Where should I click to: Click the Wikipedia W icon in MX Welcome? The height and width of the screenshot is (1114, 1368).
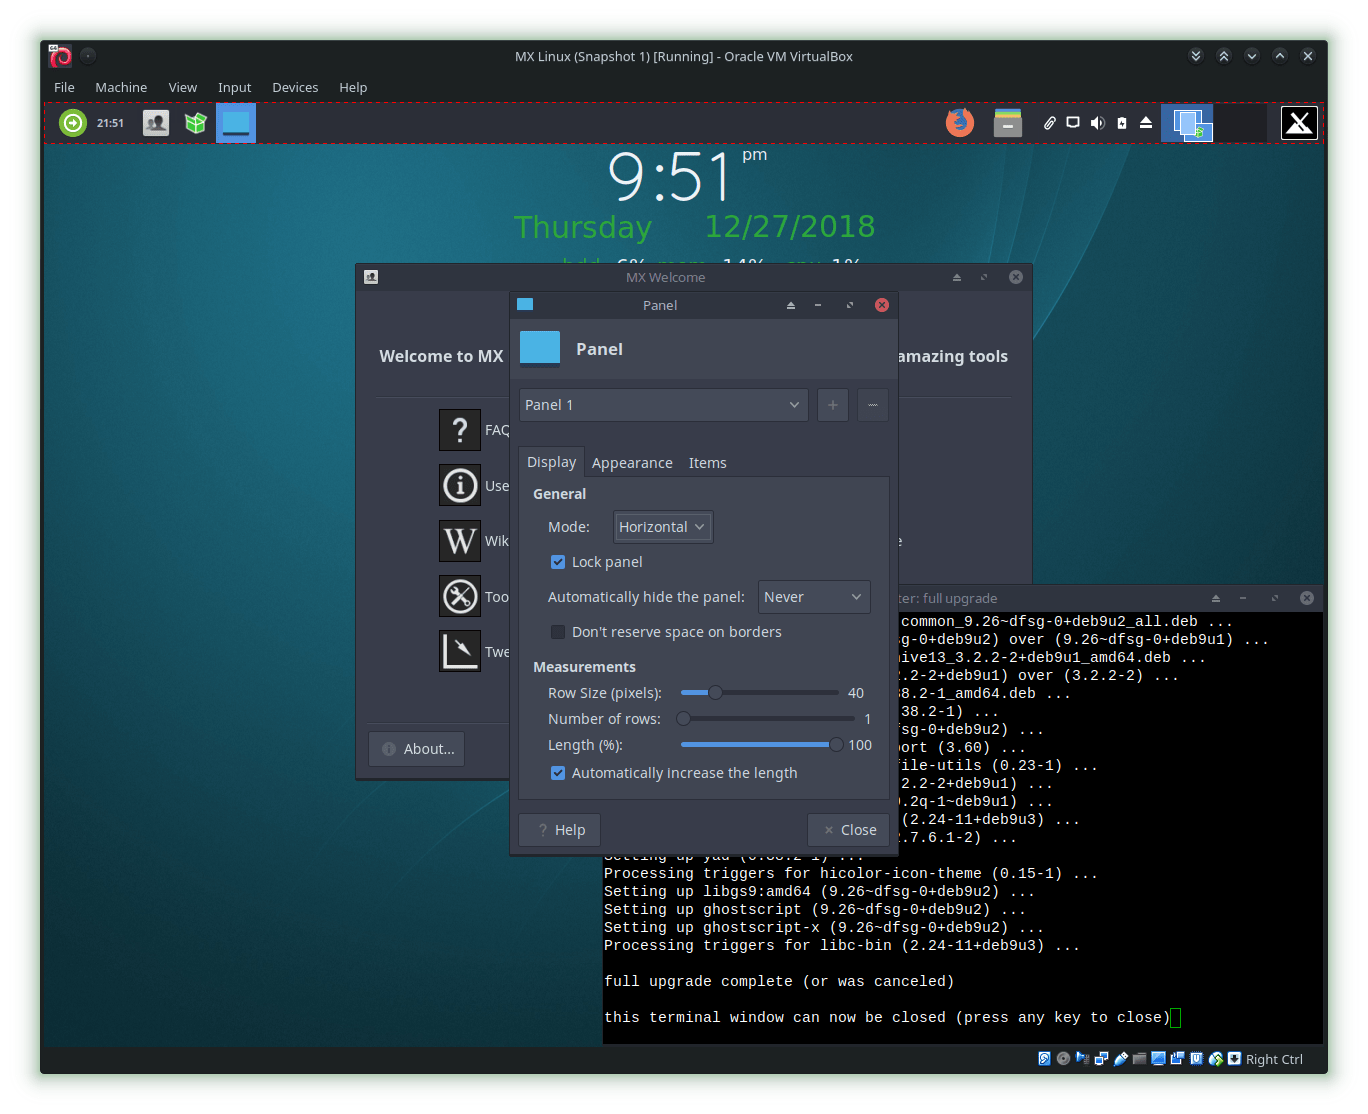pos(459,541)
